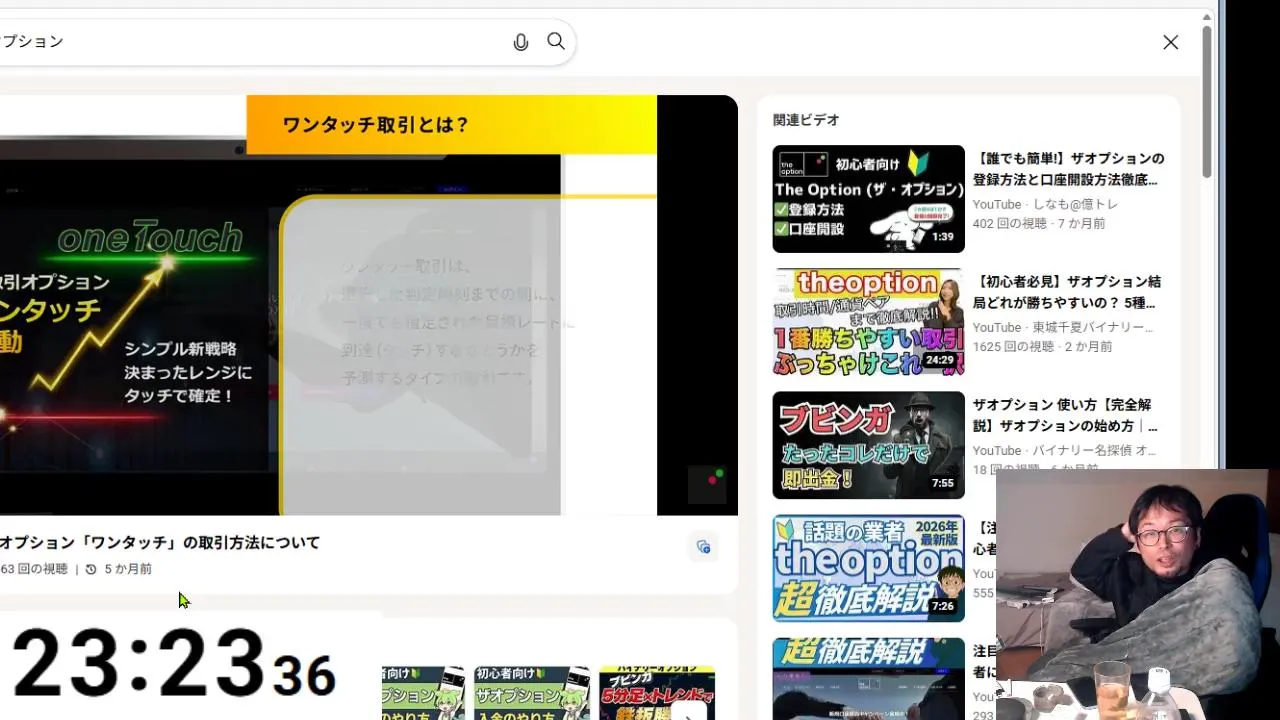Click the save video icon below the player
This screenshot has width=1280, height=720.
(704, 547)
